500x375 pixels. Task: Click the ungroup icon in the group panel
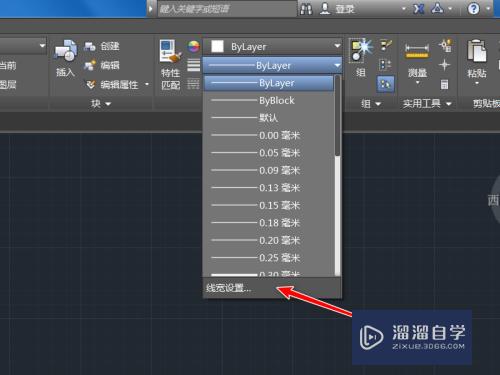(x=385, y=65)
